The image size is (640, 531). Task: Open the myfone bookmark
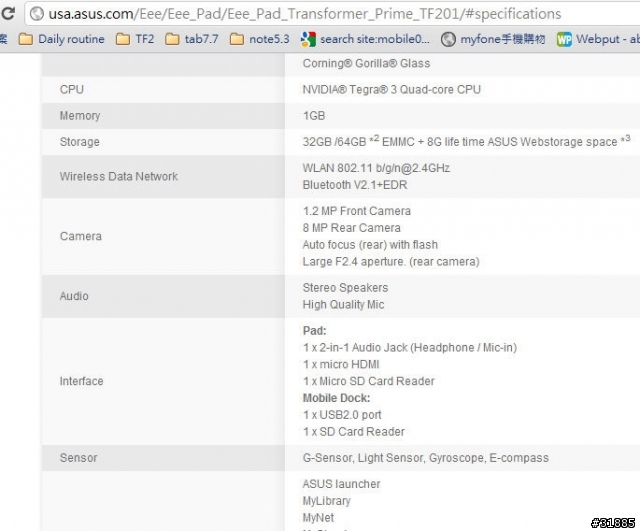point(493,39)
